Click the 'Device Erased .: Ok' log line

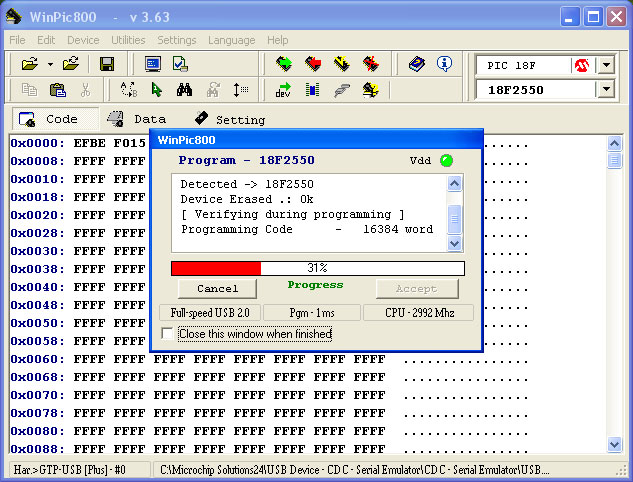pos(247,199)
